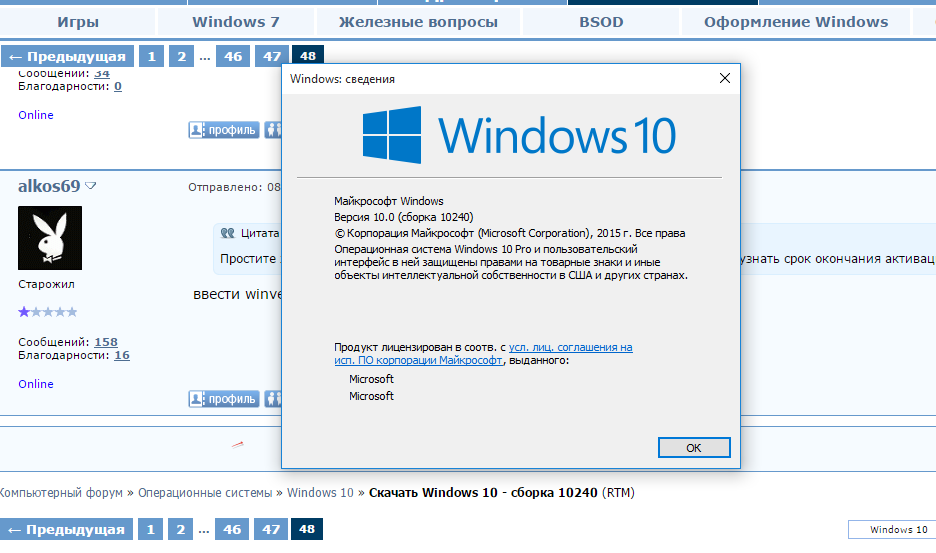Open the Железные вопросы category tab
This screenshot has height=553, width=936.
418,22
